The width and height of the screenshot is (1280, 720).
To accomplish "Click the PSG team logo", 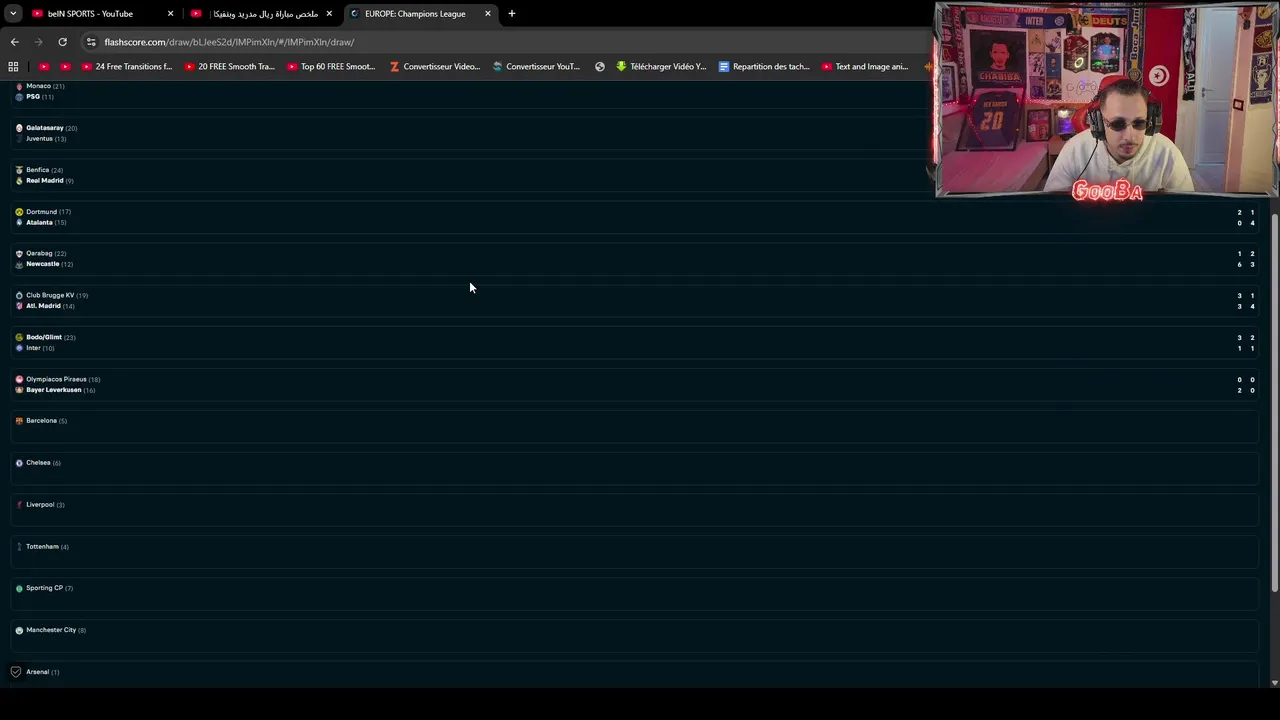I will click(x=19, y=97).
